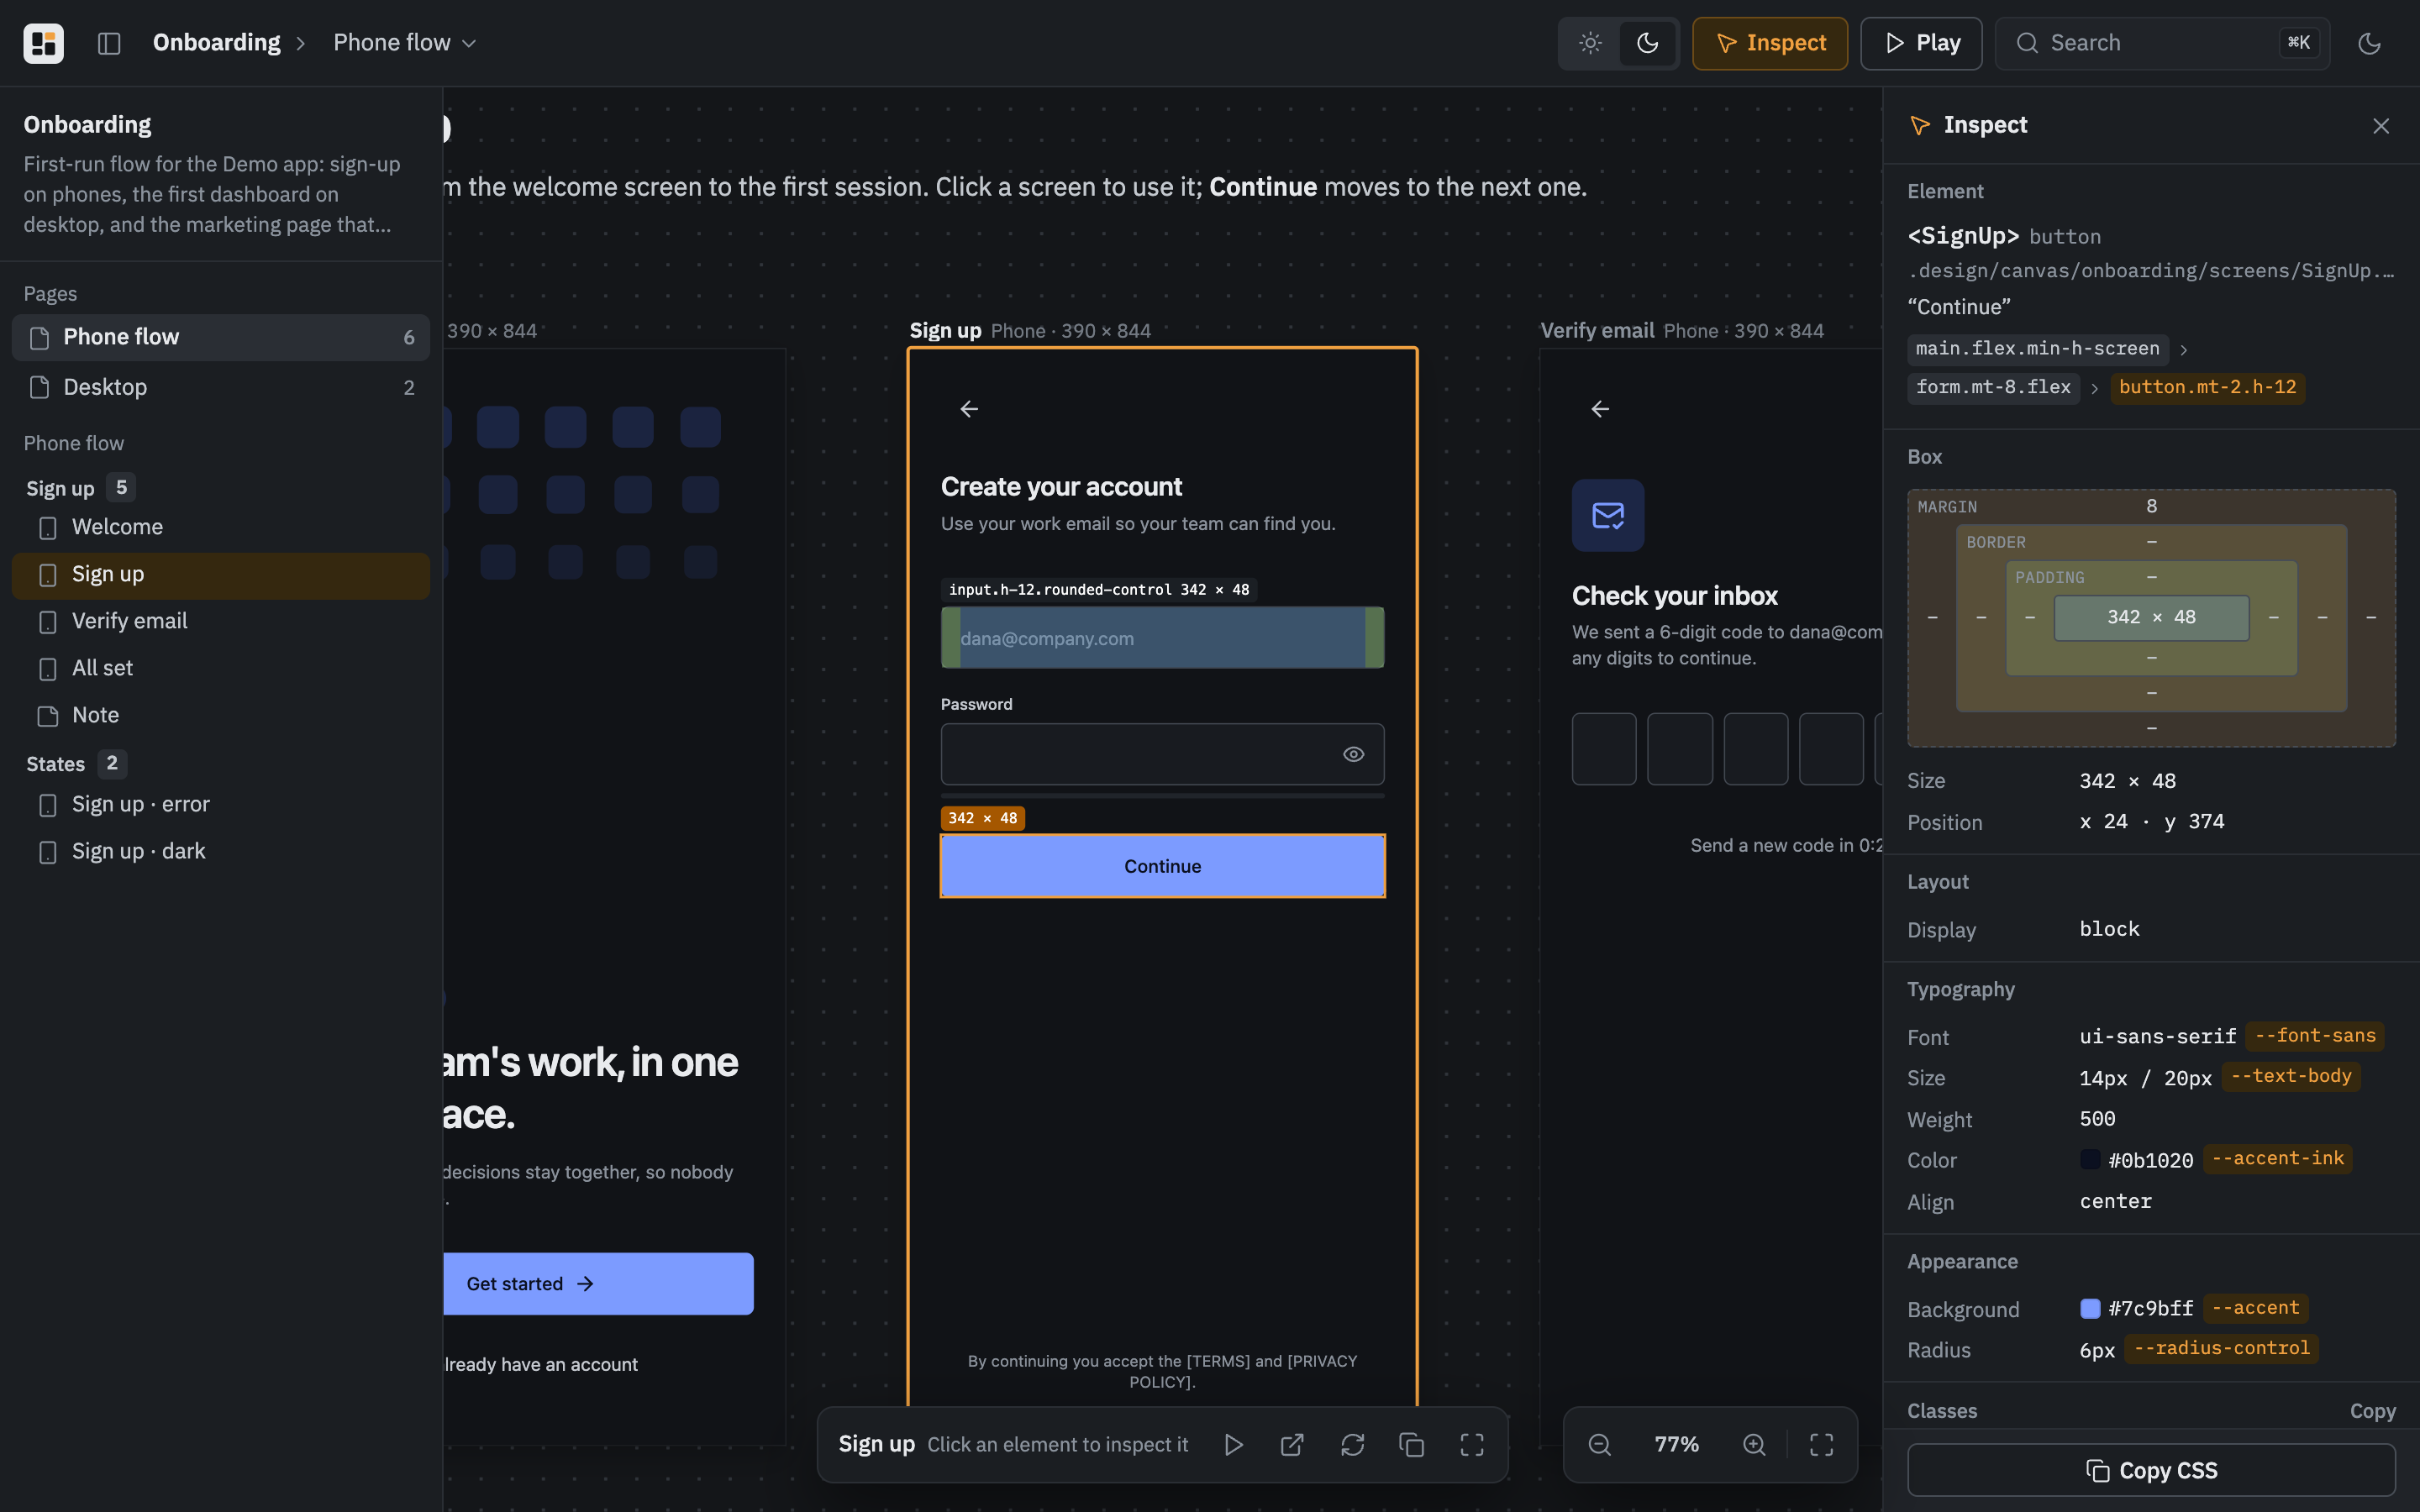
Task: Collapse the Sign up group header
Action: (80, 488)
